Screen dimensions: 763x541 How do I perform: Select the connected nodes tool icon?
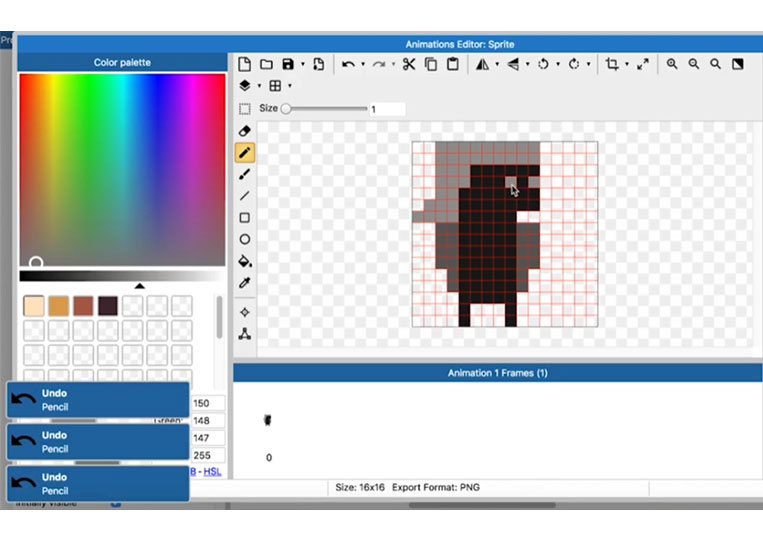tap(245, 334)
